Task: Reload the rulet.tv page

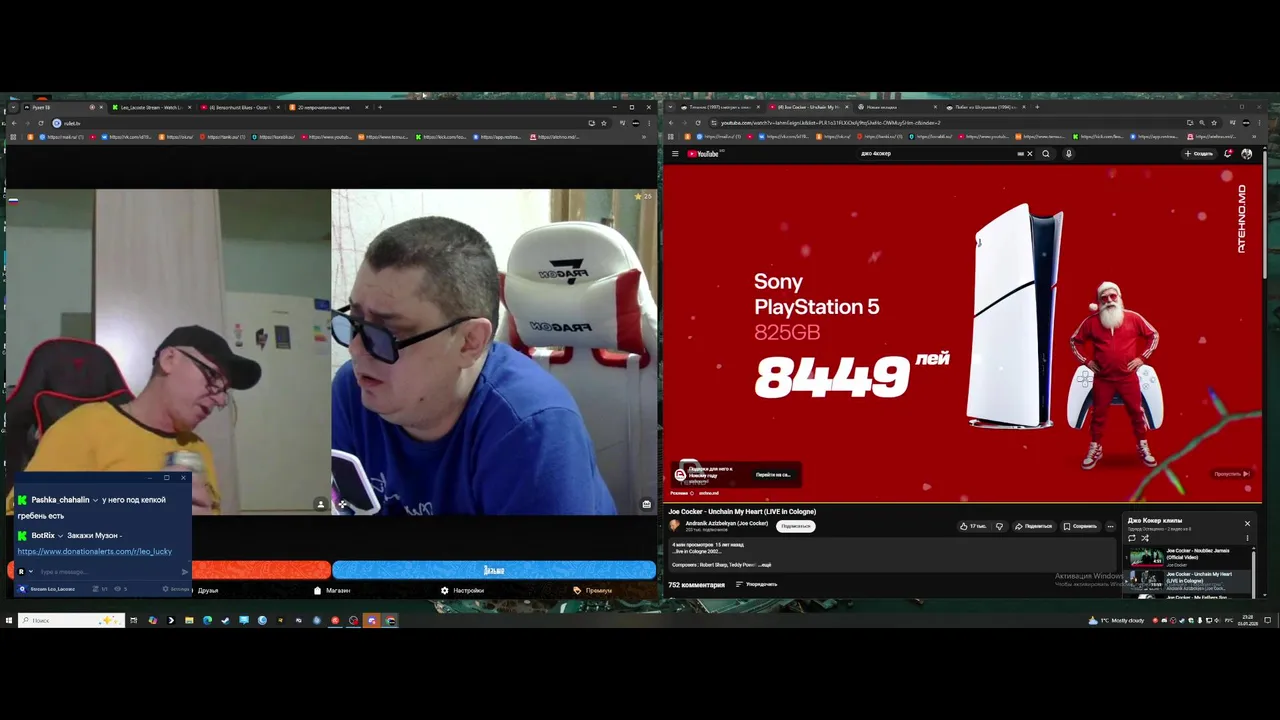Action: [x=41, y=123]
